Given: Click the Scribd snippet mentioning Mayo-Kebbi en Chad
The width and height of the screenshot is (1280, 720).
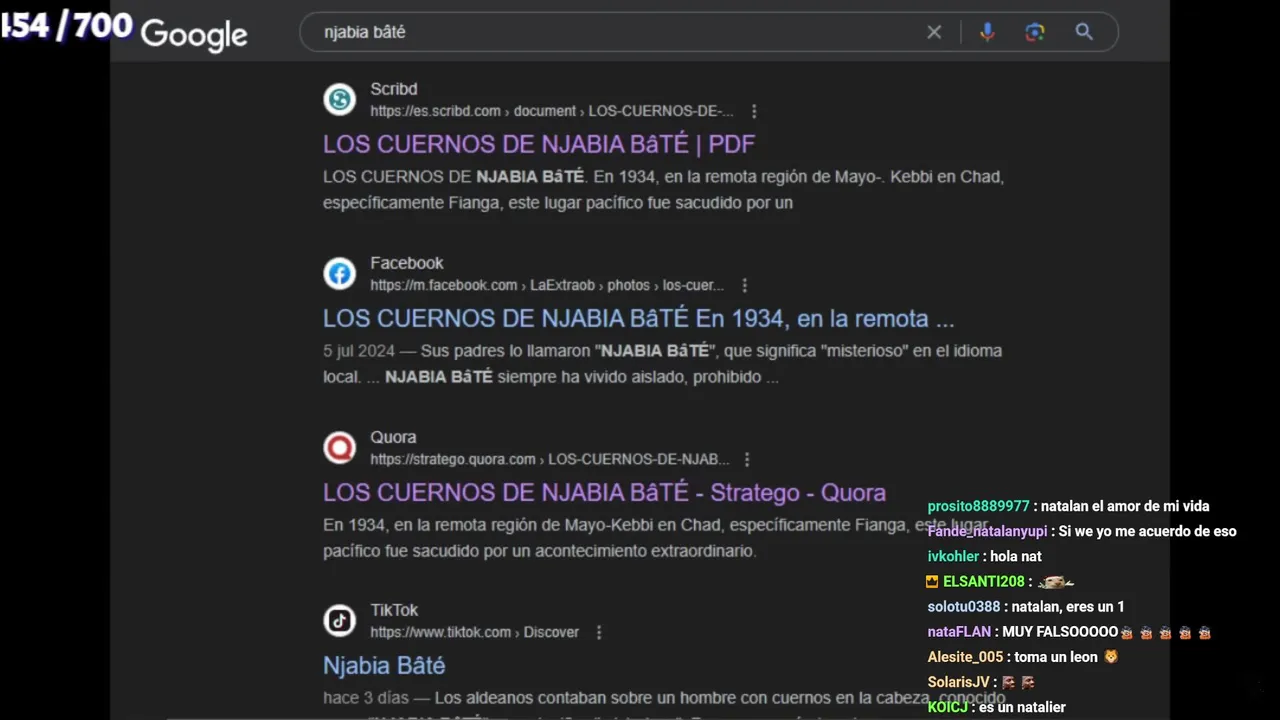Looking at the screenshot, I should pos(663,189).
